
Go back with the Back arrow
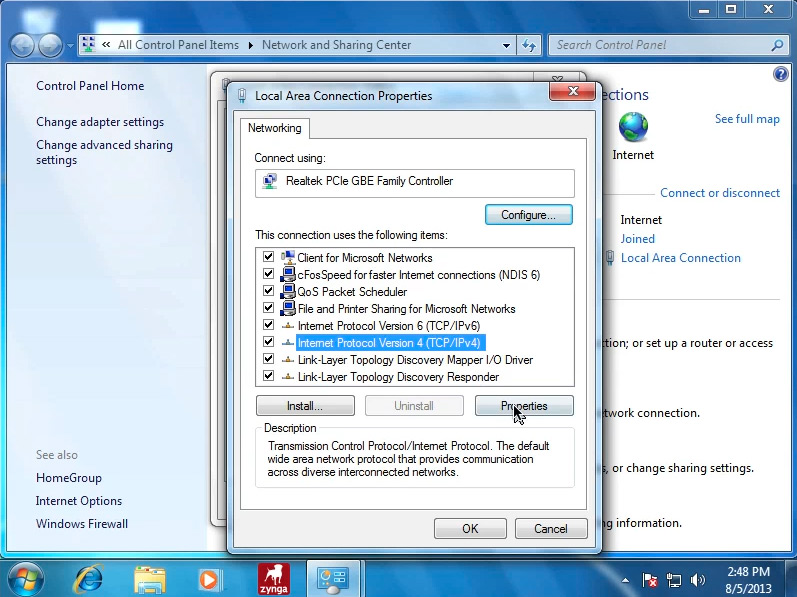pos(22,46)
